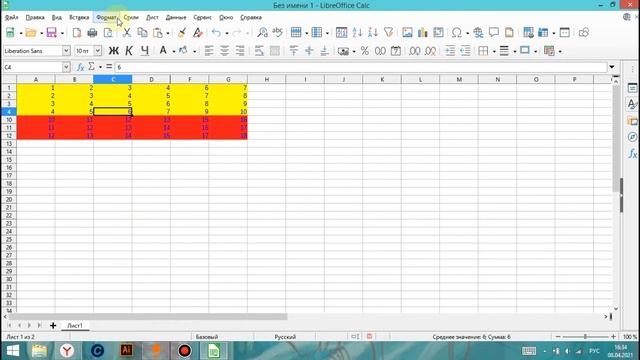Open the Файл menu
This screenshot has width=640, height=360.
pos(11,18)
